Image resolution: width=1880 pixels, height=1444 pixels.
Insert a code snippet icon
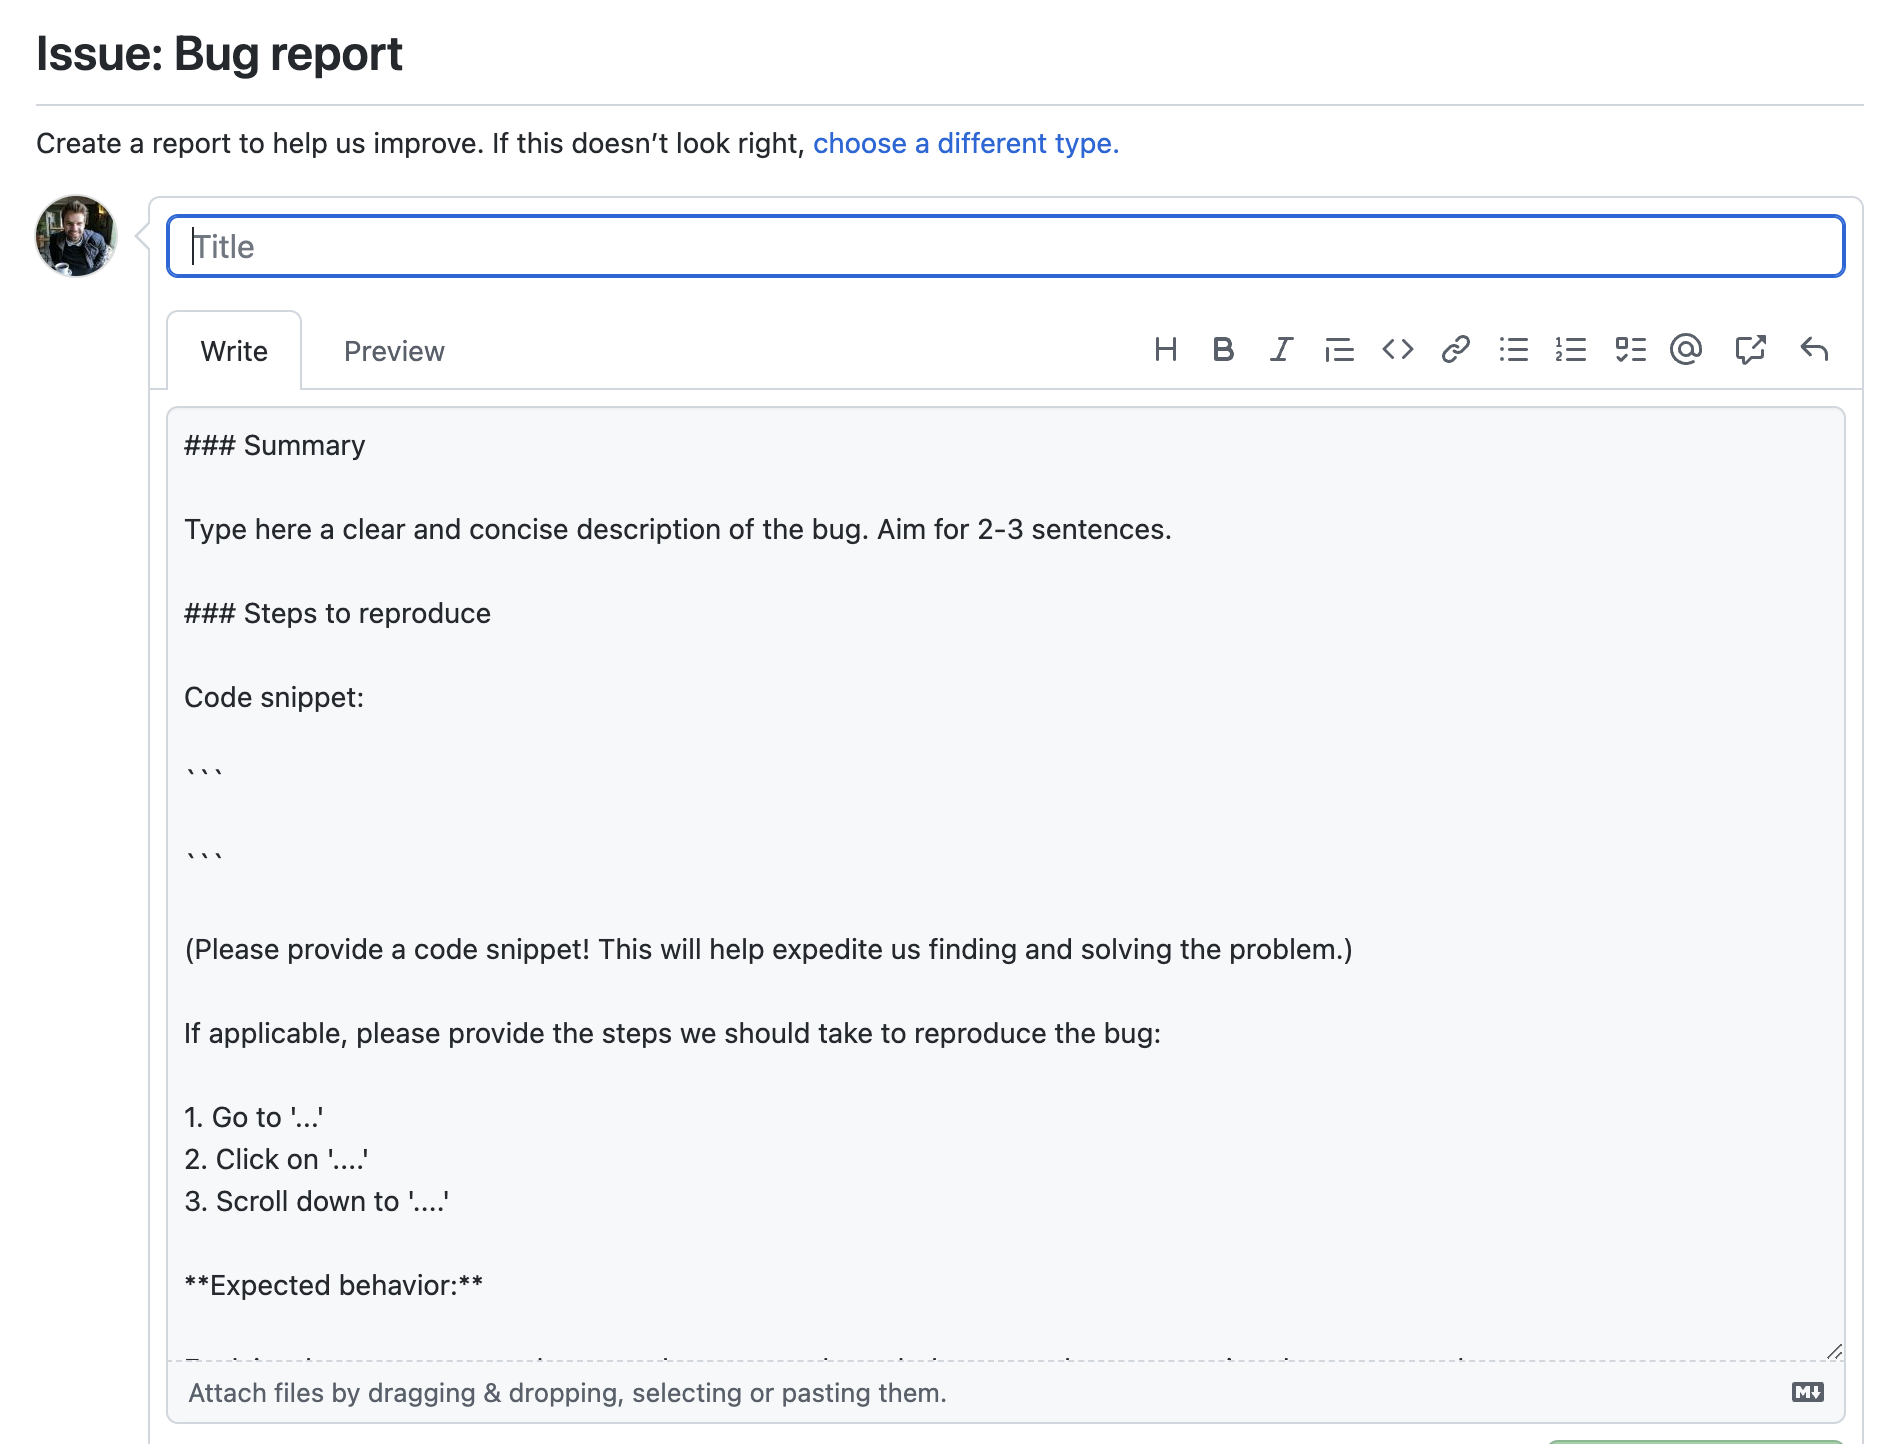point(1397,350)
